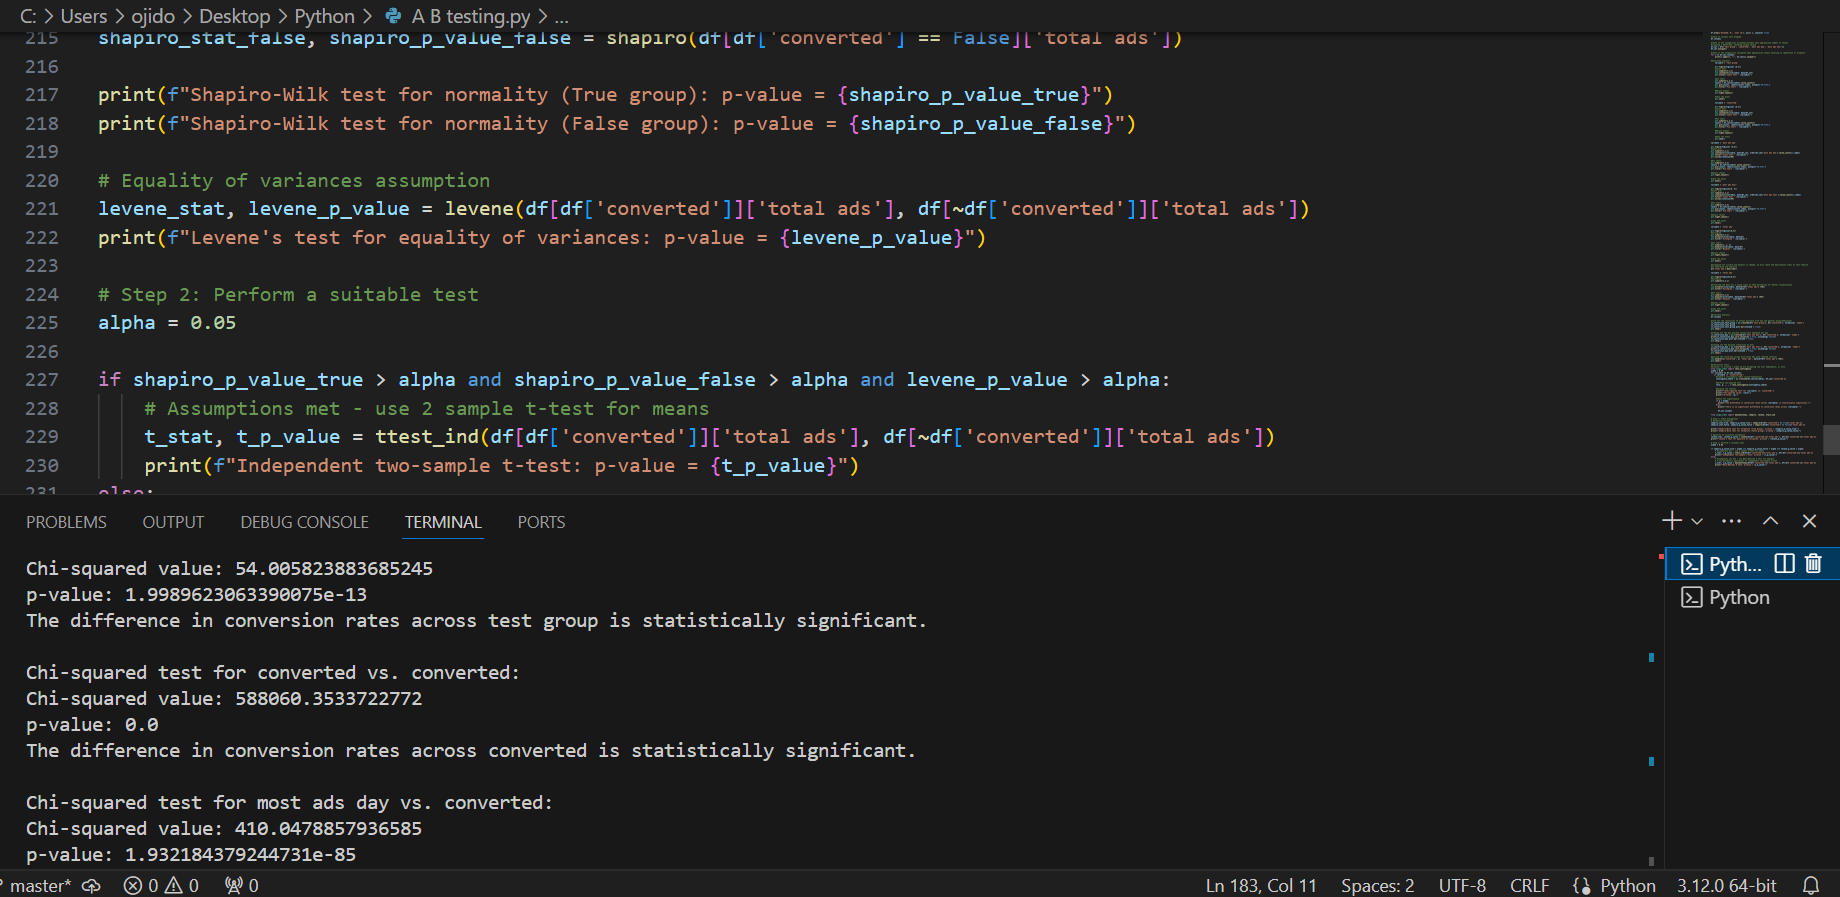Image resolution: width=1840 pixels, height=897 pixels.
Task: Click terminal line 'Chi-squared value: 54.005823883685245'
Action: tap(229, 568)
